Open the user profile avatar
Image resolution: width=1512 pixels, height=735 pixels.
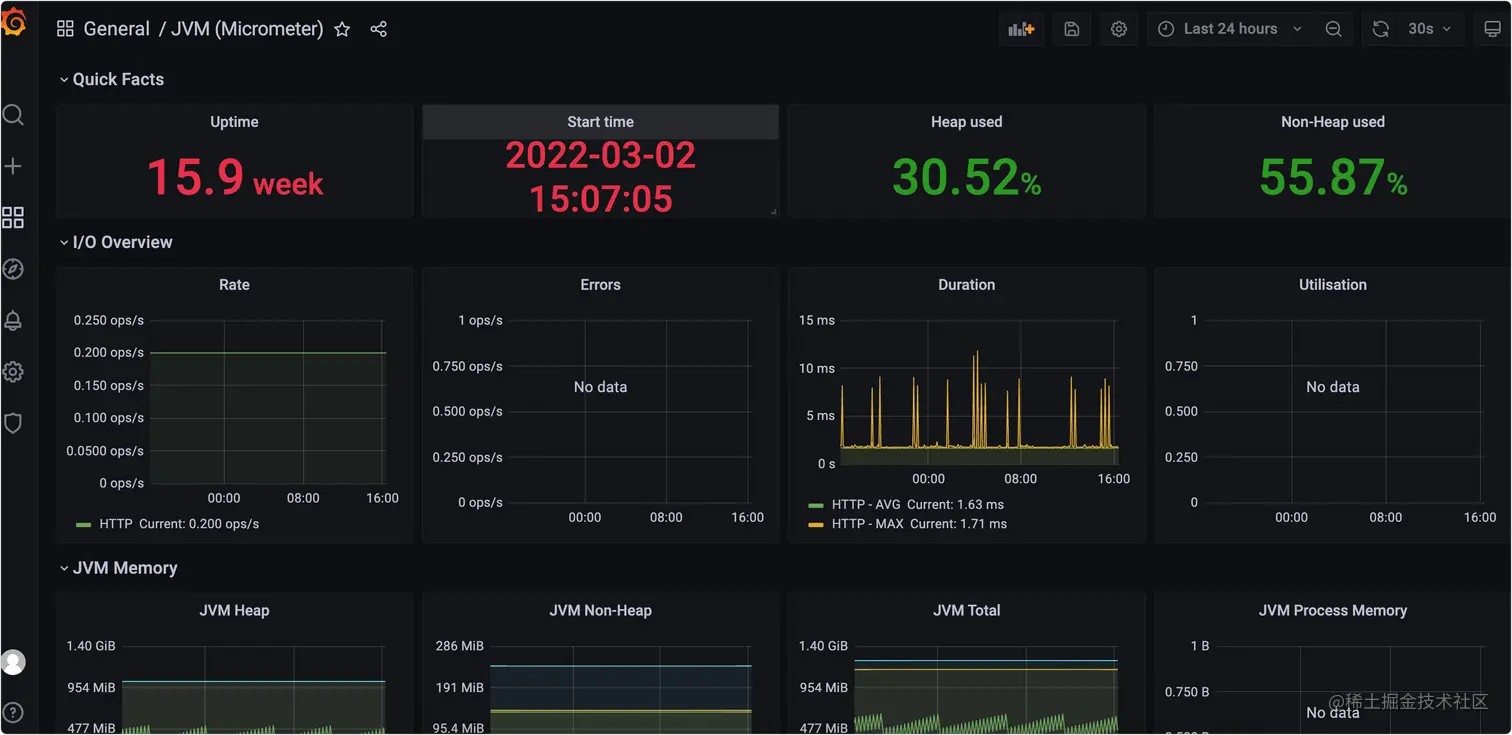13,662
